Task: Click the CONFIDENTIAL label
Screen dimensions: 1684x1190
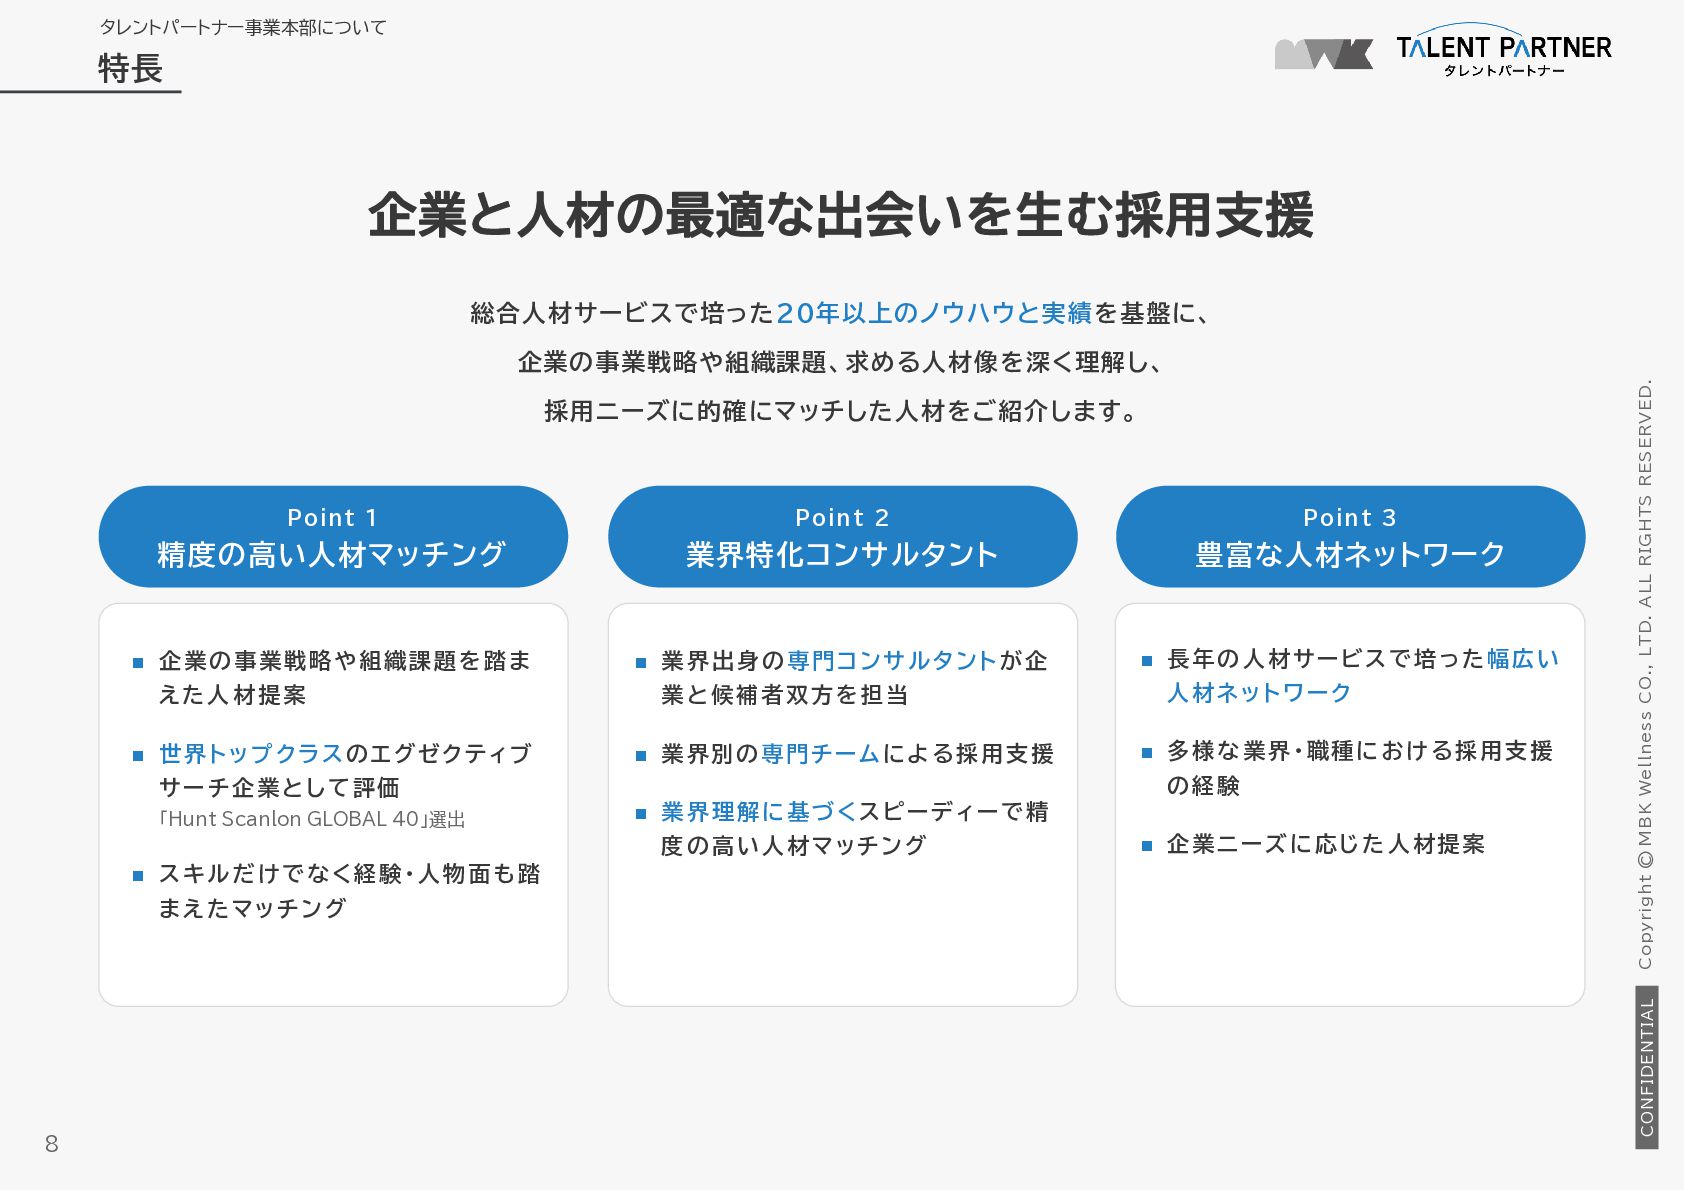Action: (1646, 1067)
